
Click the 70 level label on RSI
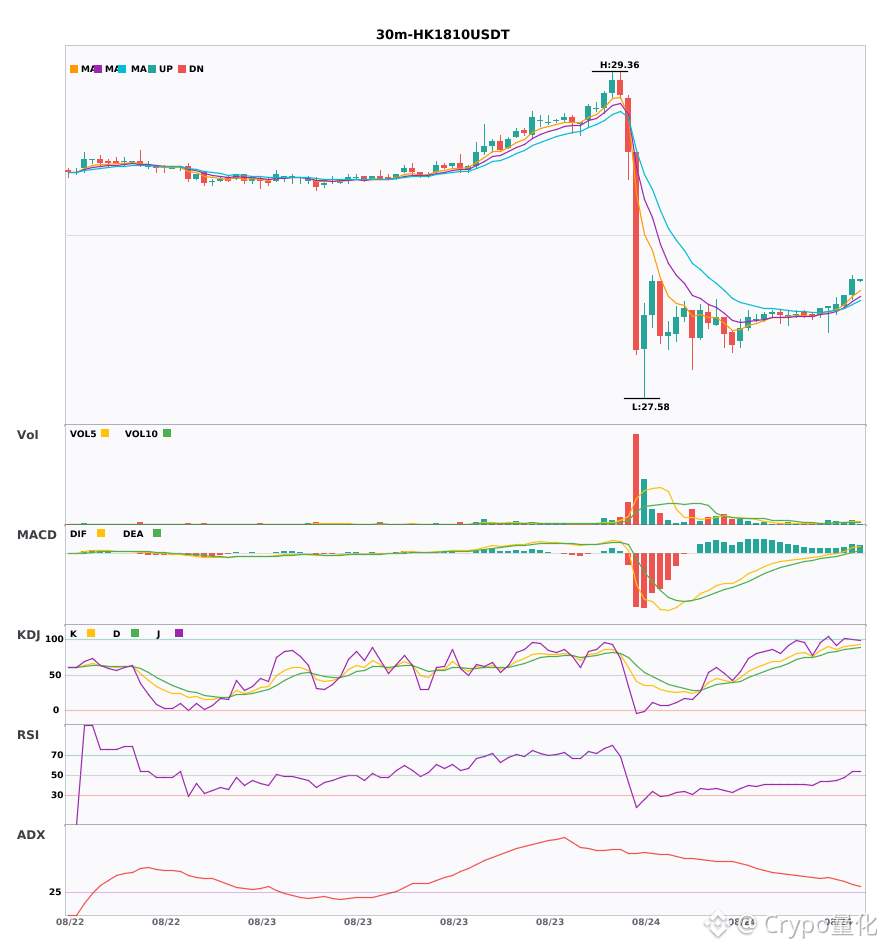57,755
